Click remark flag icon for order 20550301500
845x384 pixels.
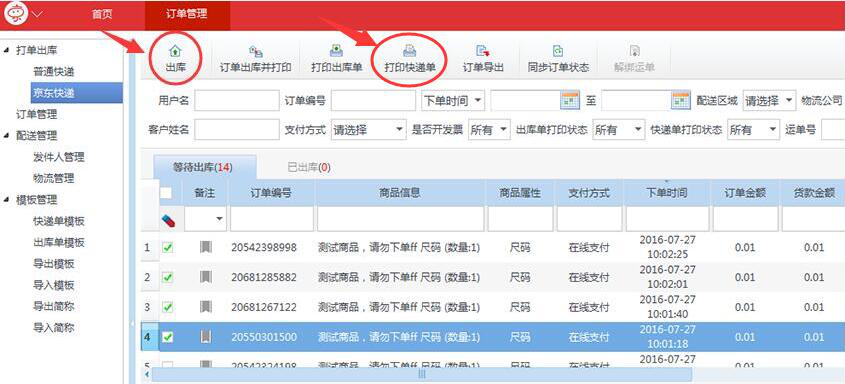coord(205,337)
